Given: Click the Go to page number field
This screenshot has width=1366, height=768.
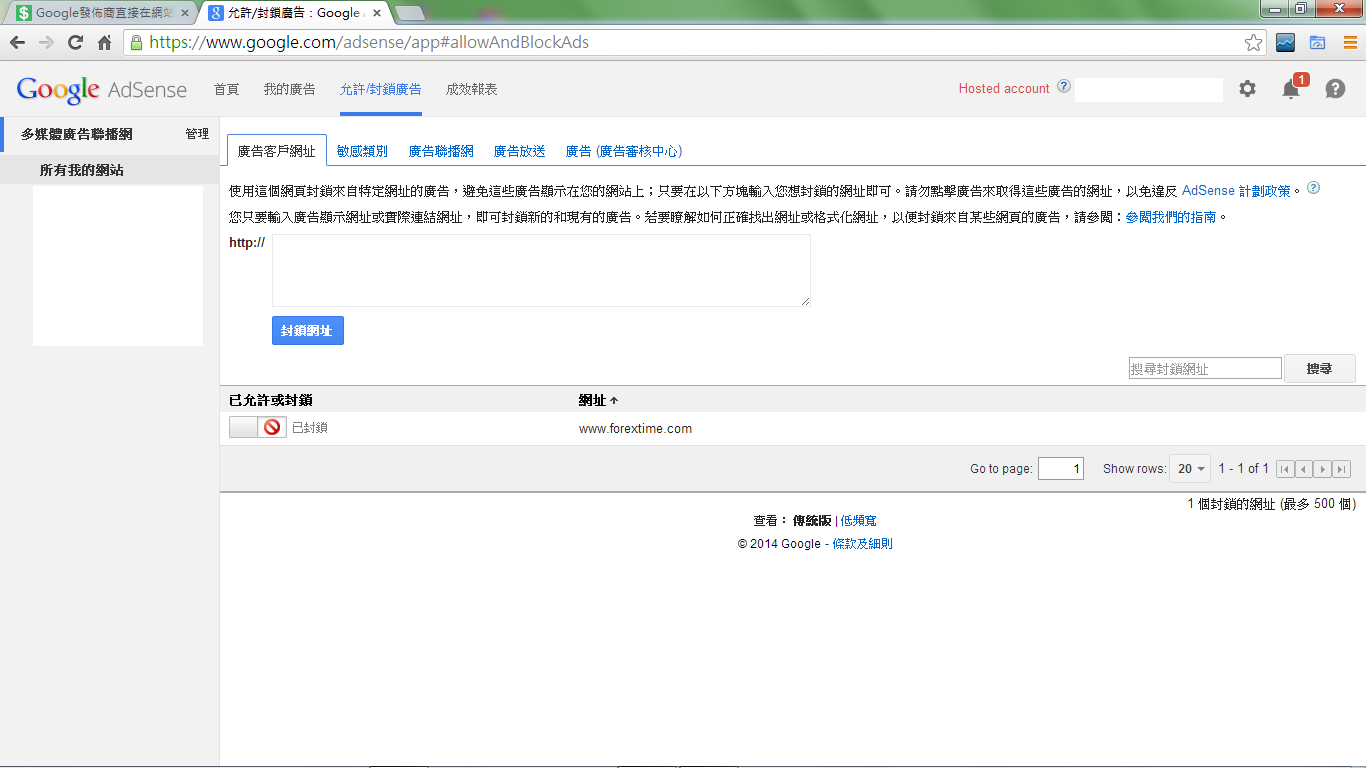Looking at the screenshot, I should pyautogui.click(x=1061, y=469).
